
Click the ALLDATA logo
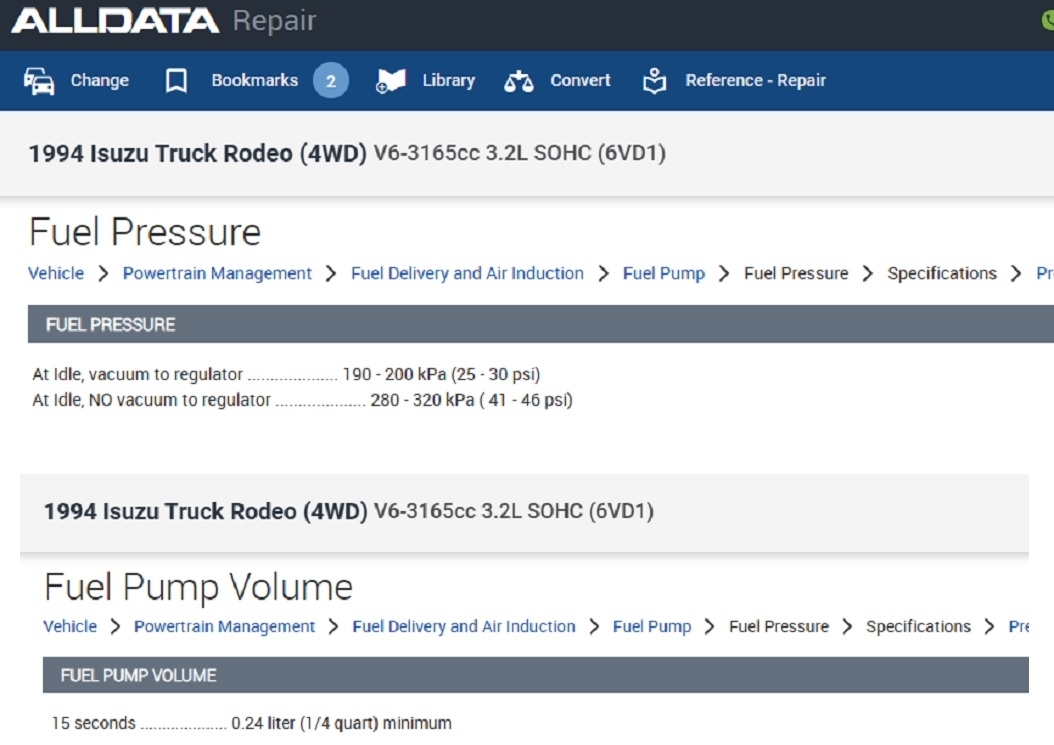click(114, 21)
